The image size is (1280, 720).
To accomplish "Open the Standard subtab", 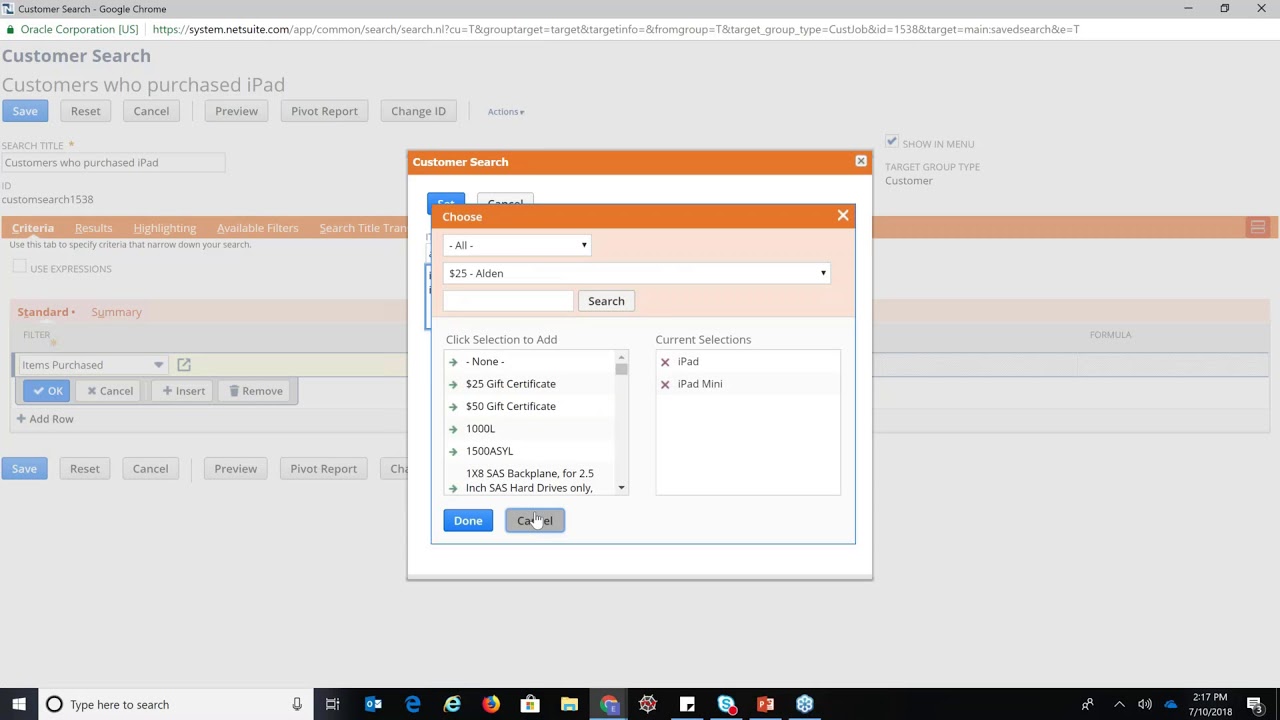I will click(43, 312).
